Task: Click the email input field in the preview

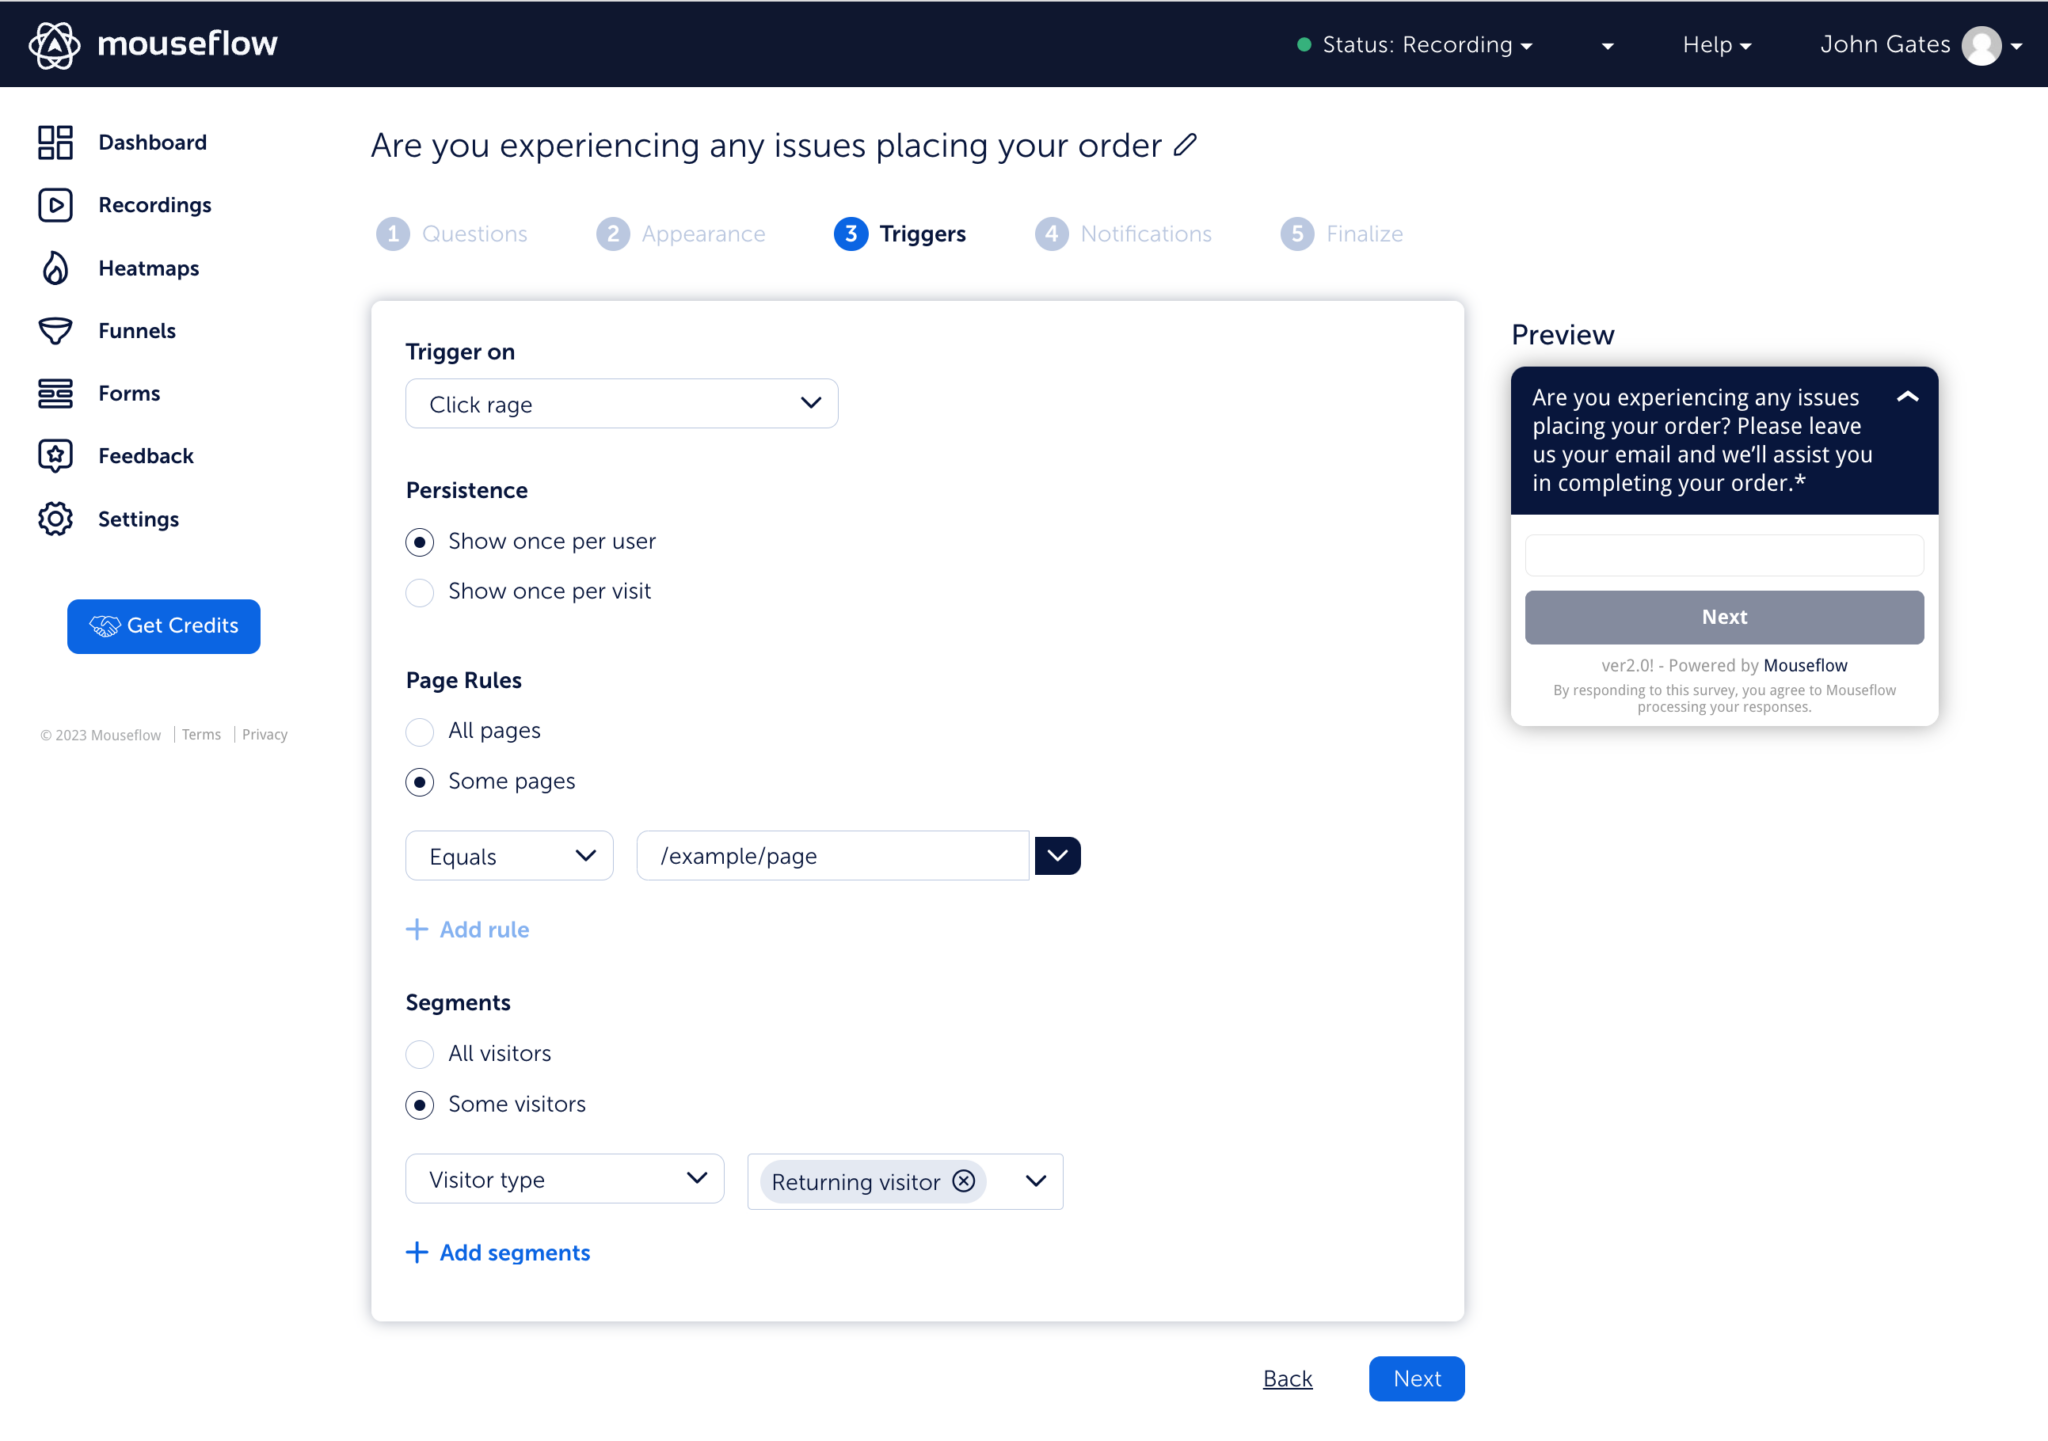Action: click(1723, 555)
